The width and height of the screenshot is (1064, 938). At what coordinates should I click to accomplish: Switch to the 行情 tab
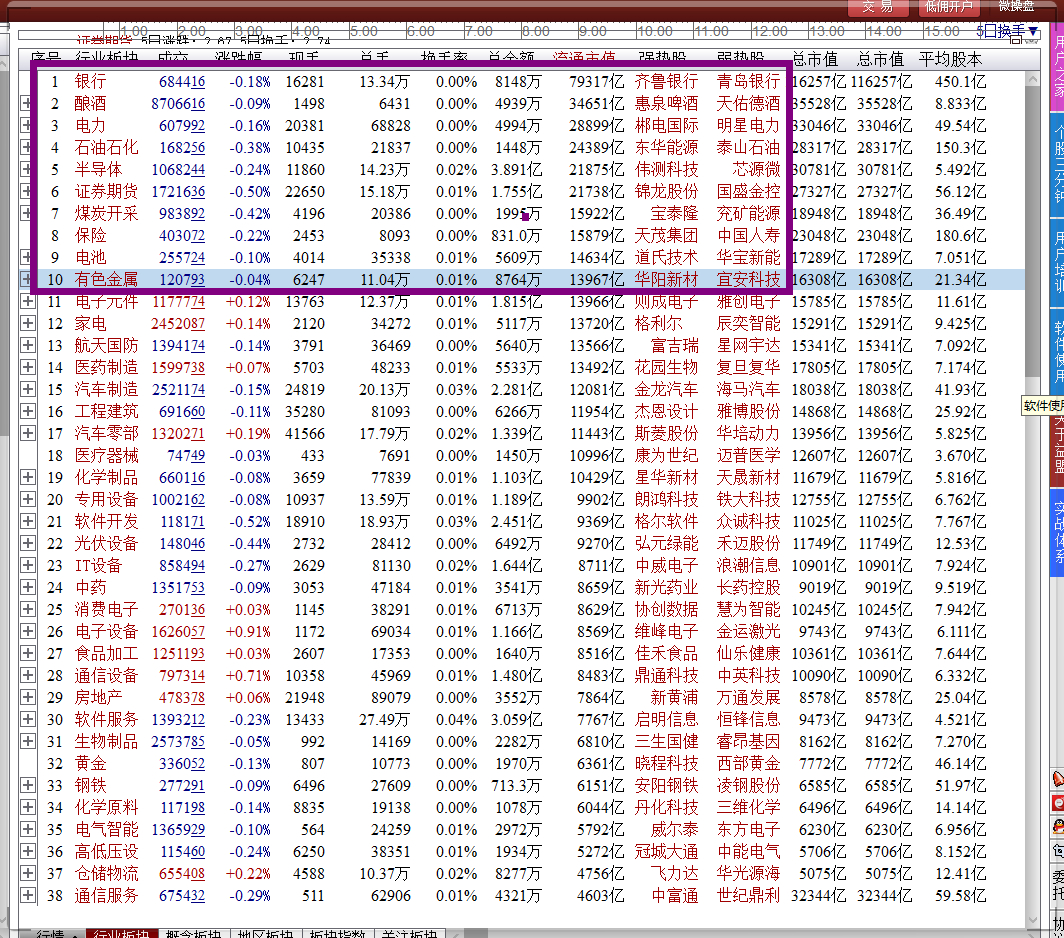[51, 933]
